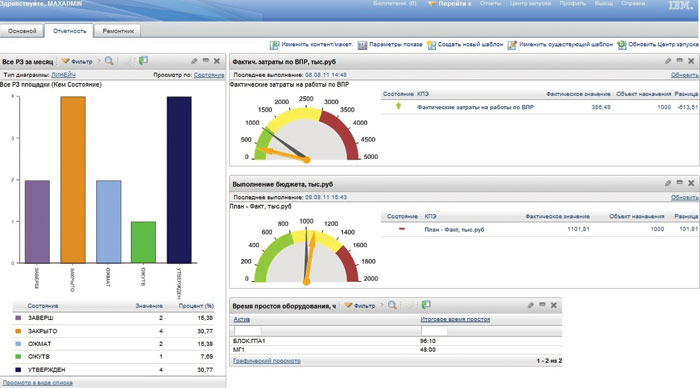Minimize the Выполнение бюджета portlet

click(679, 183)
